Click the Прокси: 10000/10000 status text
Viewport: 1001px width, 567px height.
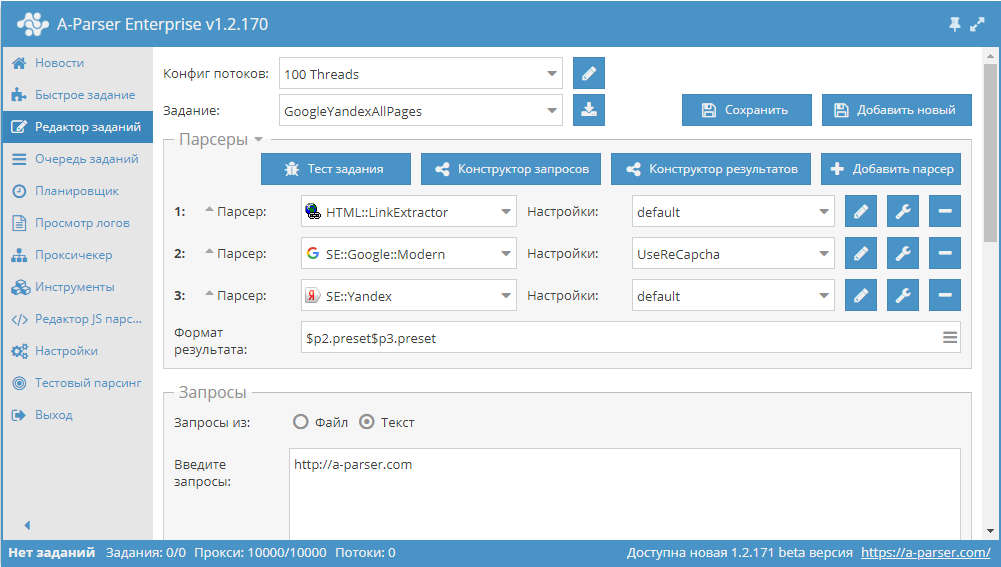[260, 552]
